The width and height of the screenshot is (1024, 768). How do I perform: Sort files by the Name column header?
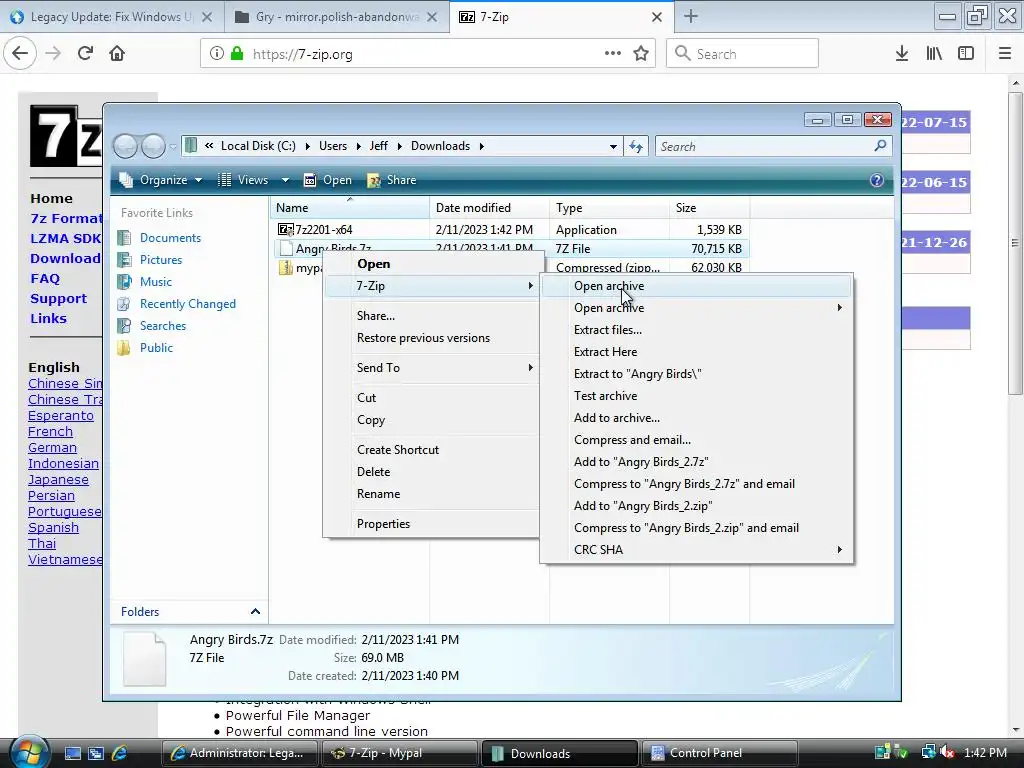350,208
